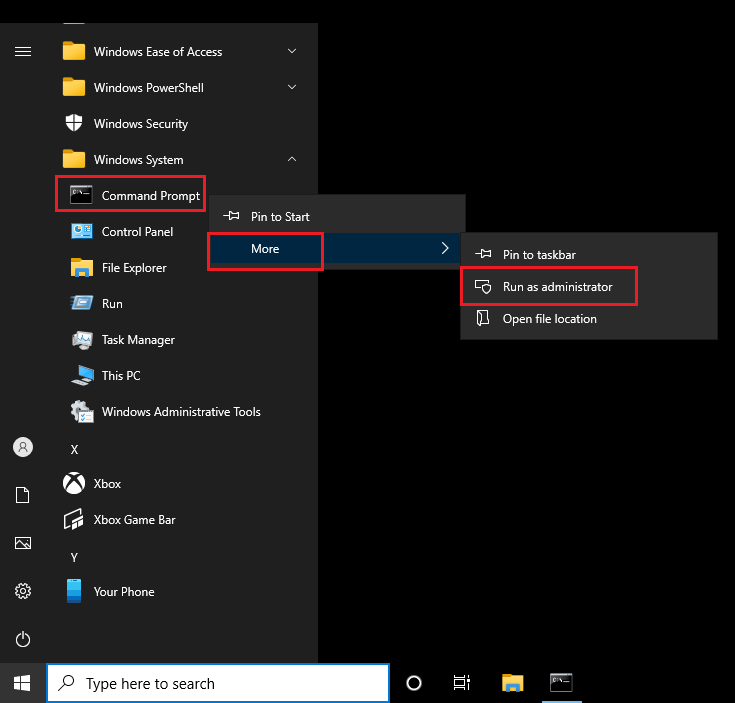Click the Run text label
Image resolution: width=735 pixels, height=703 pixels.
(112, 304)
